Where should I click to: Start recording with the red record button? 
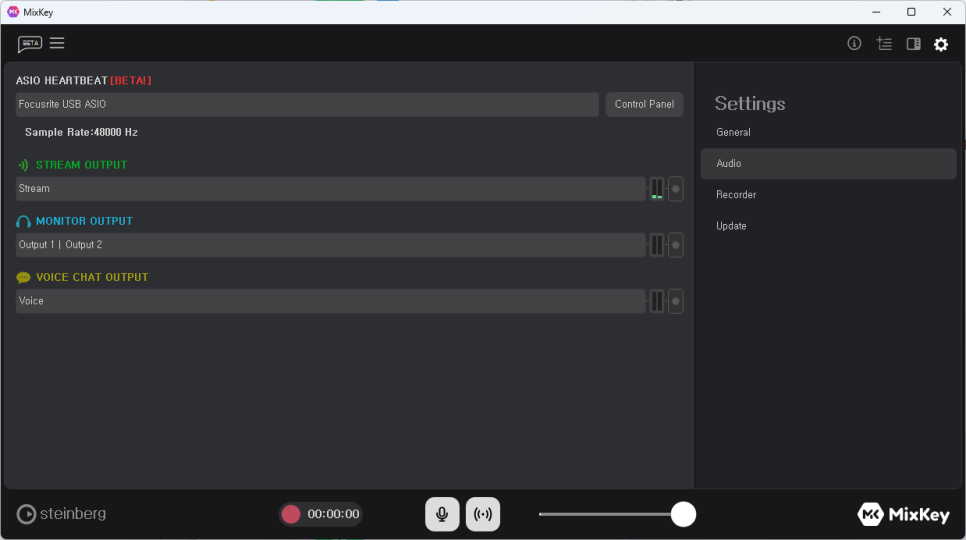[291, 514]
